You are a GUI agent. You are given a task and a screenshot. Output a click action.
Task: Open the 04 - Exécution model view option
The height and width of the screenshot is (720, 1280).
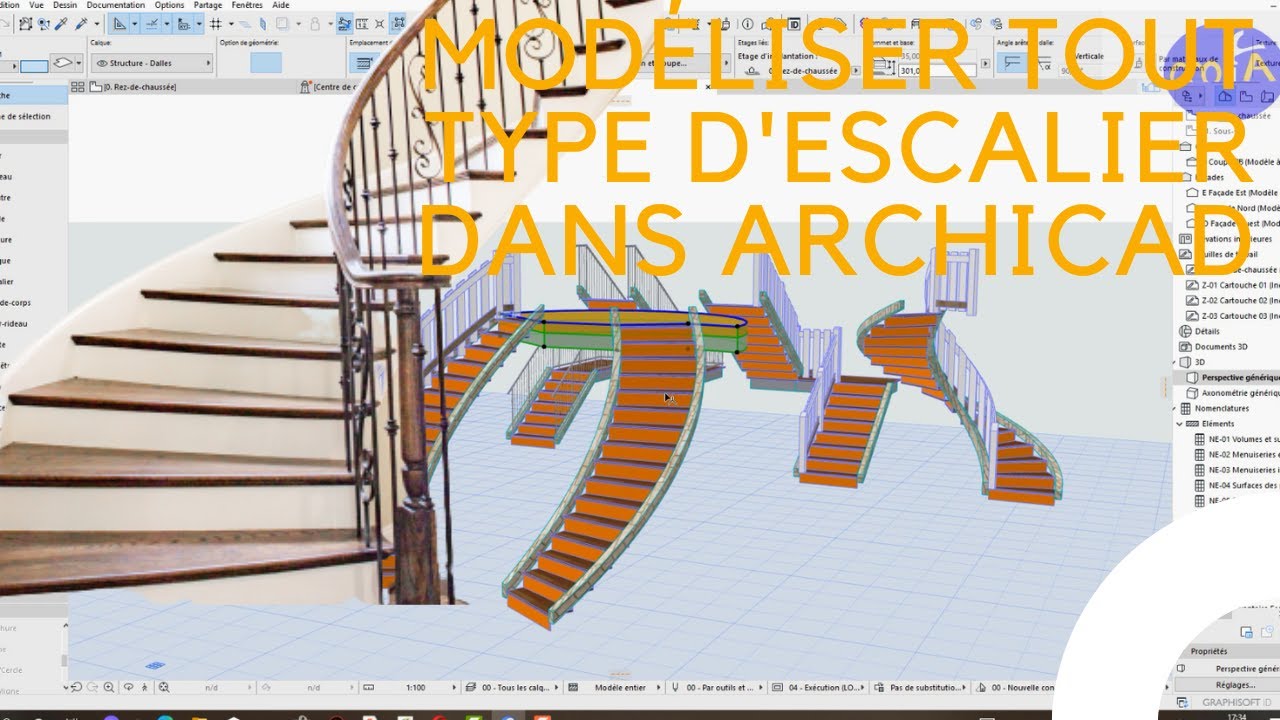point(818,688)
